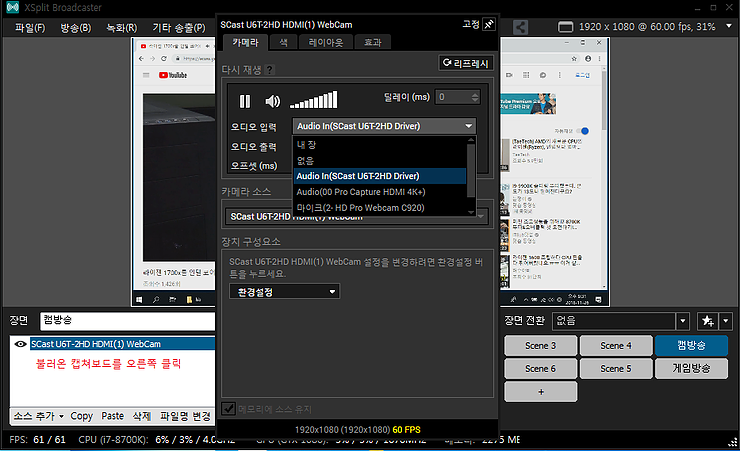Switch to the 캠방송 scene
The image size is (740, 451).
691,345
